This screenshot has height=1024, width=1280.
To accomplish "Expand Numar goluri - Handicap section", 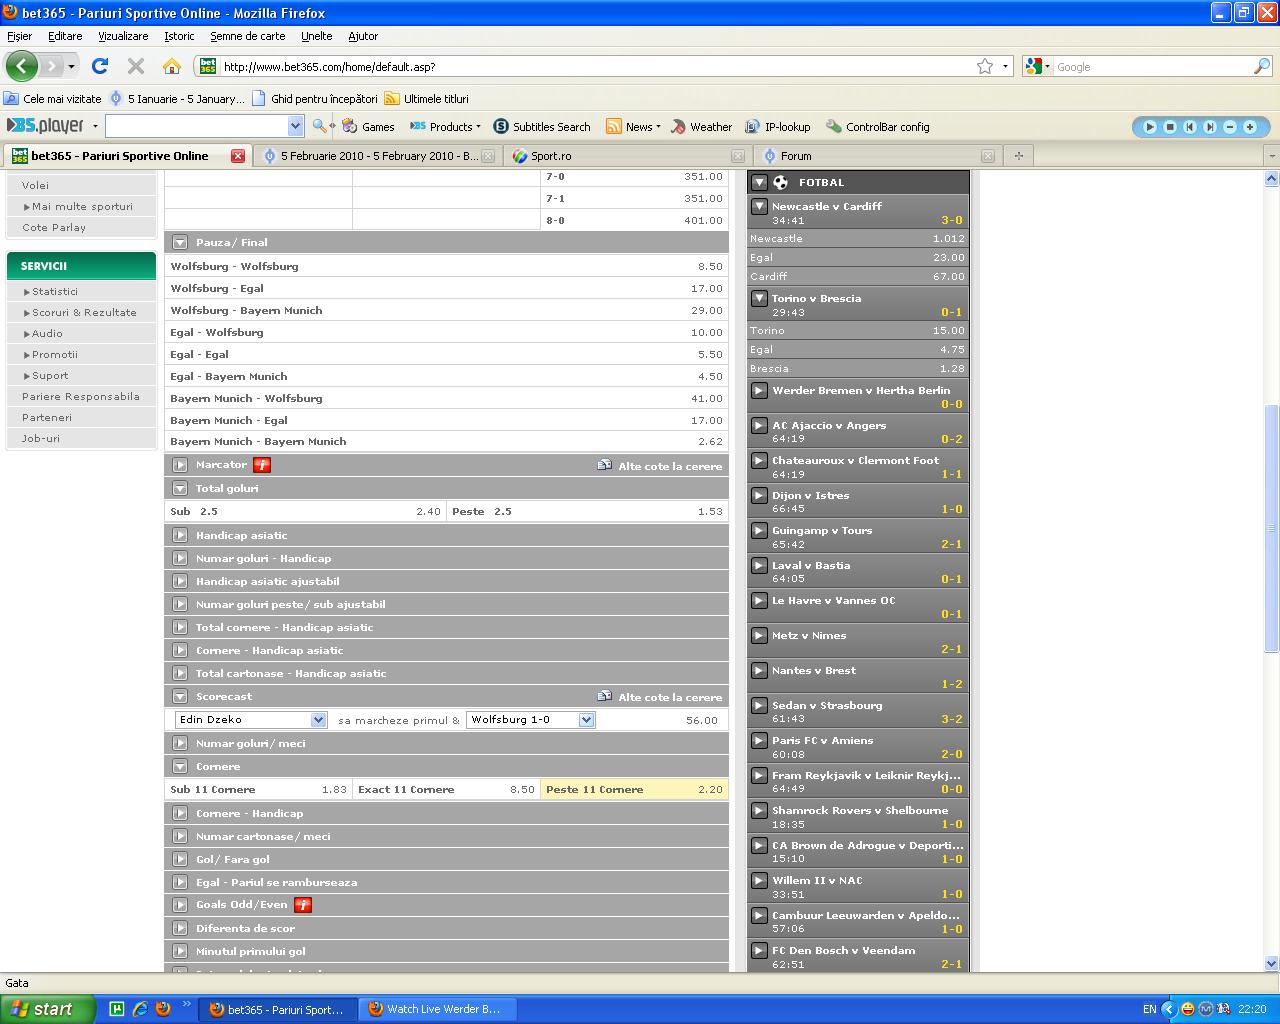I will coord(180,558).
